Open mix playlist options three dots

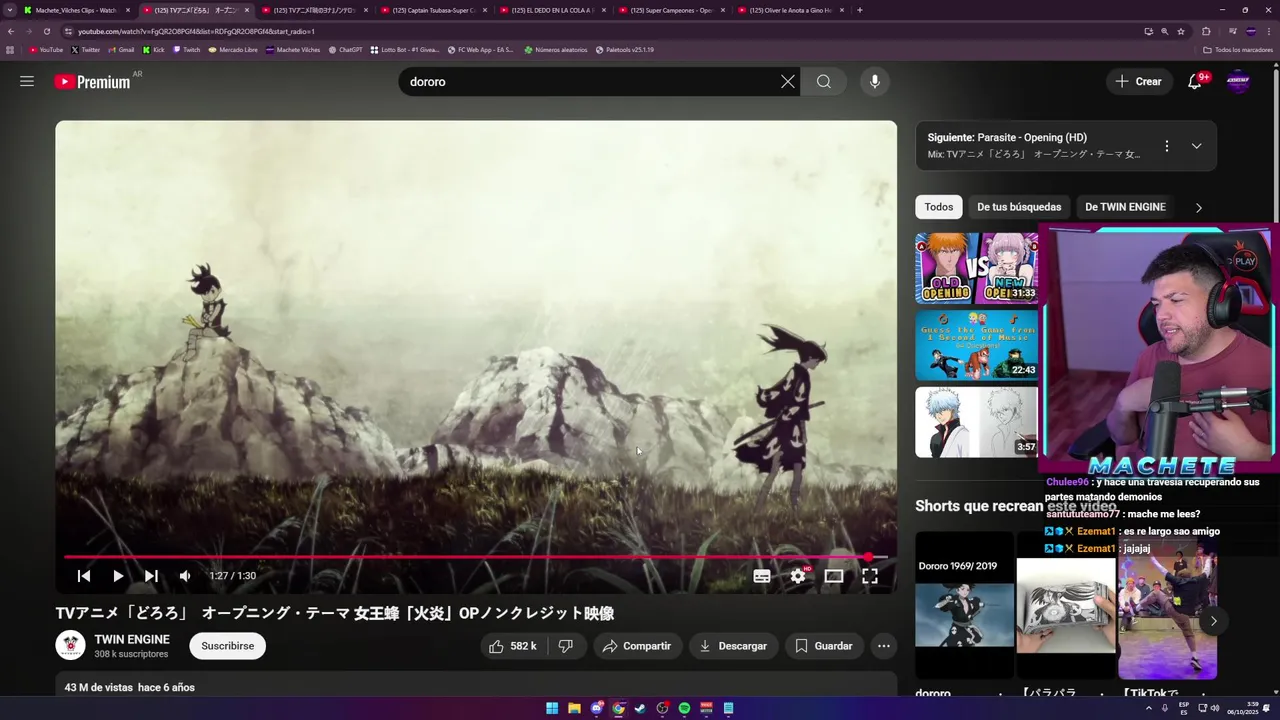tap(1166, 146)
